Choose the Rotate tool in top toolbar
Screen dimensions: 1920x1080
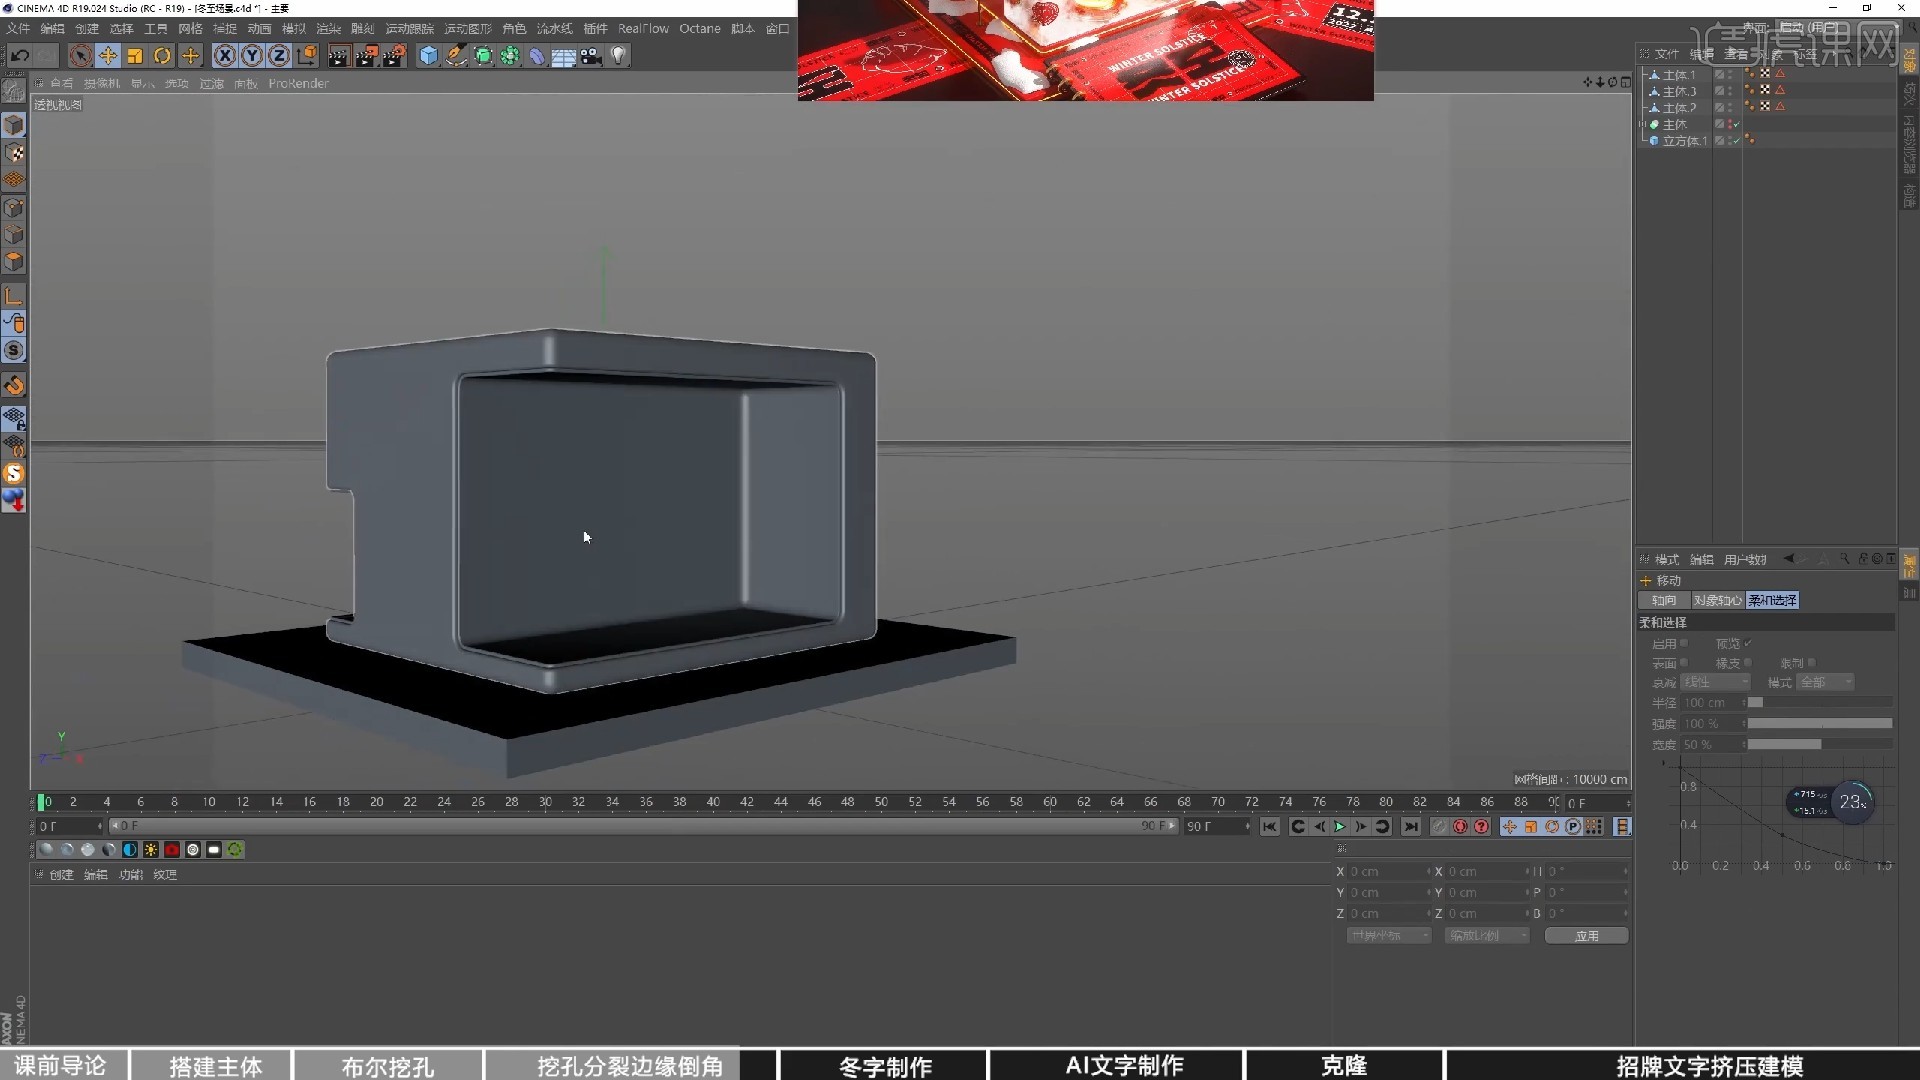tap(162, 56)
